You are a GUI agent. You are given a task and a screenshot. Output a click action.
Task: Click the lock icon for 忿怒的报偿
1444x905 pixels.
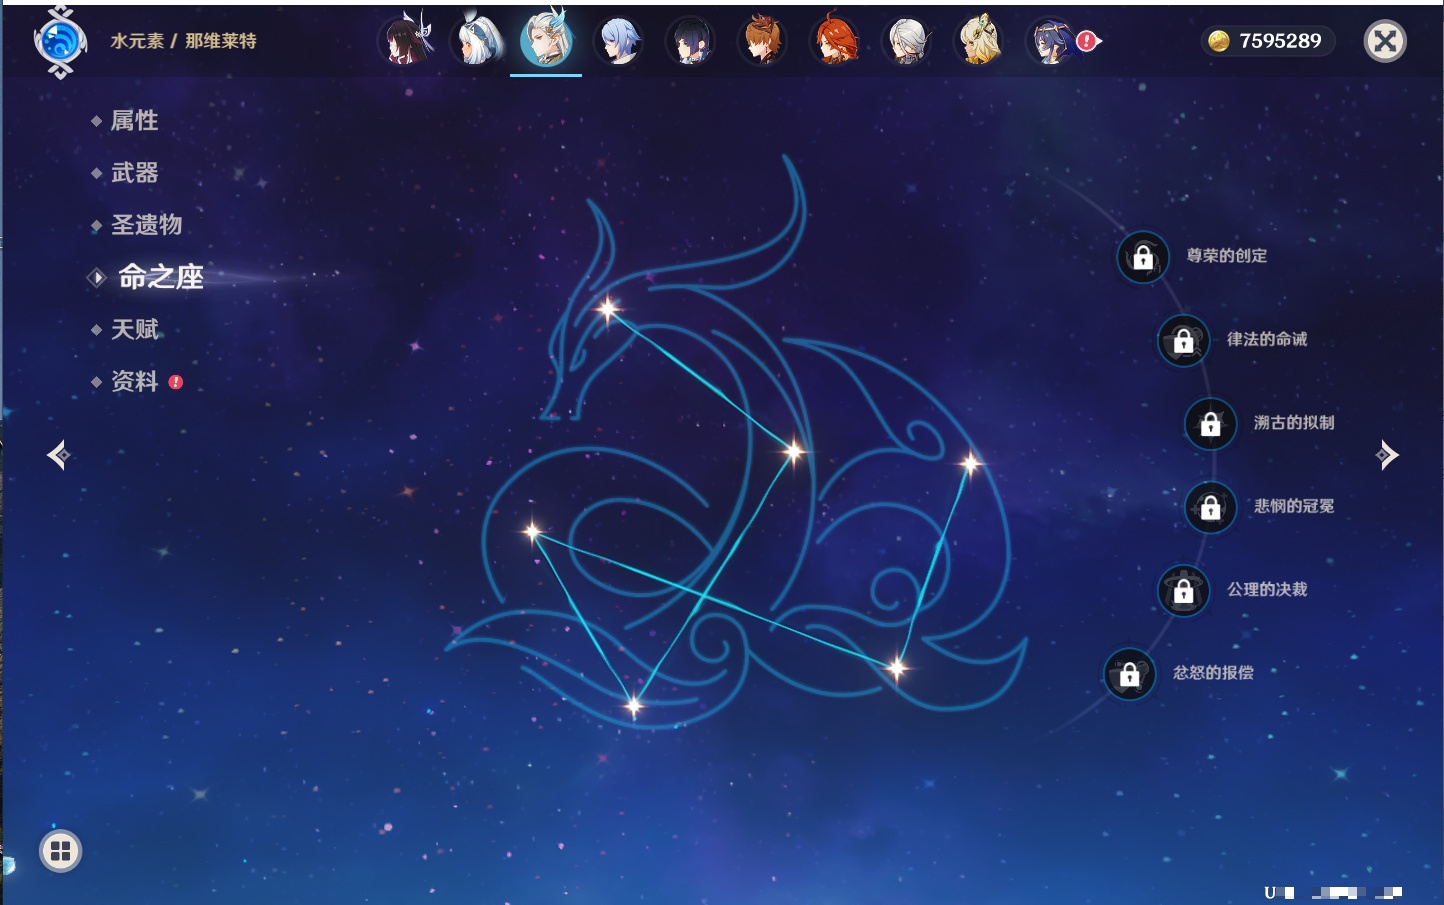[1129, 675]
